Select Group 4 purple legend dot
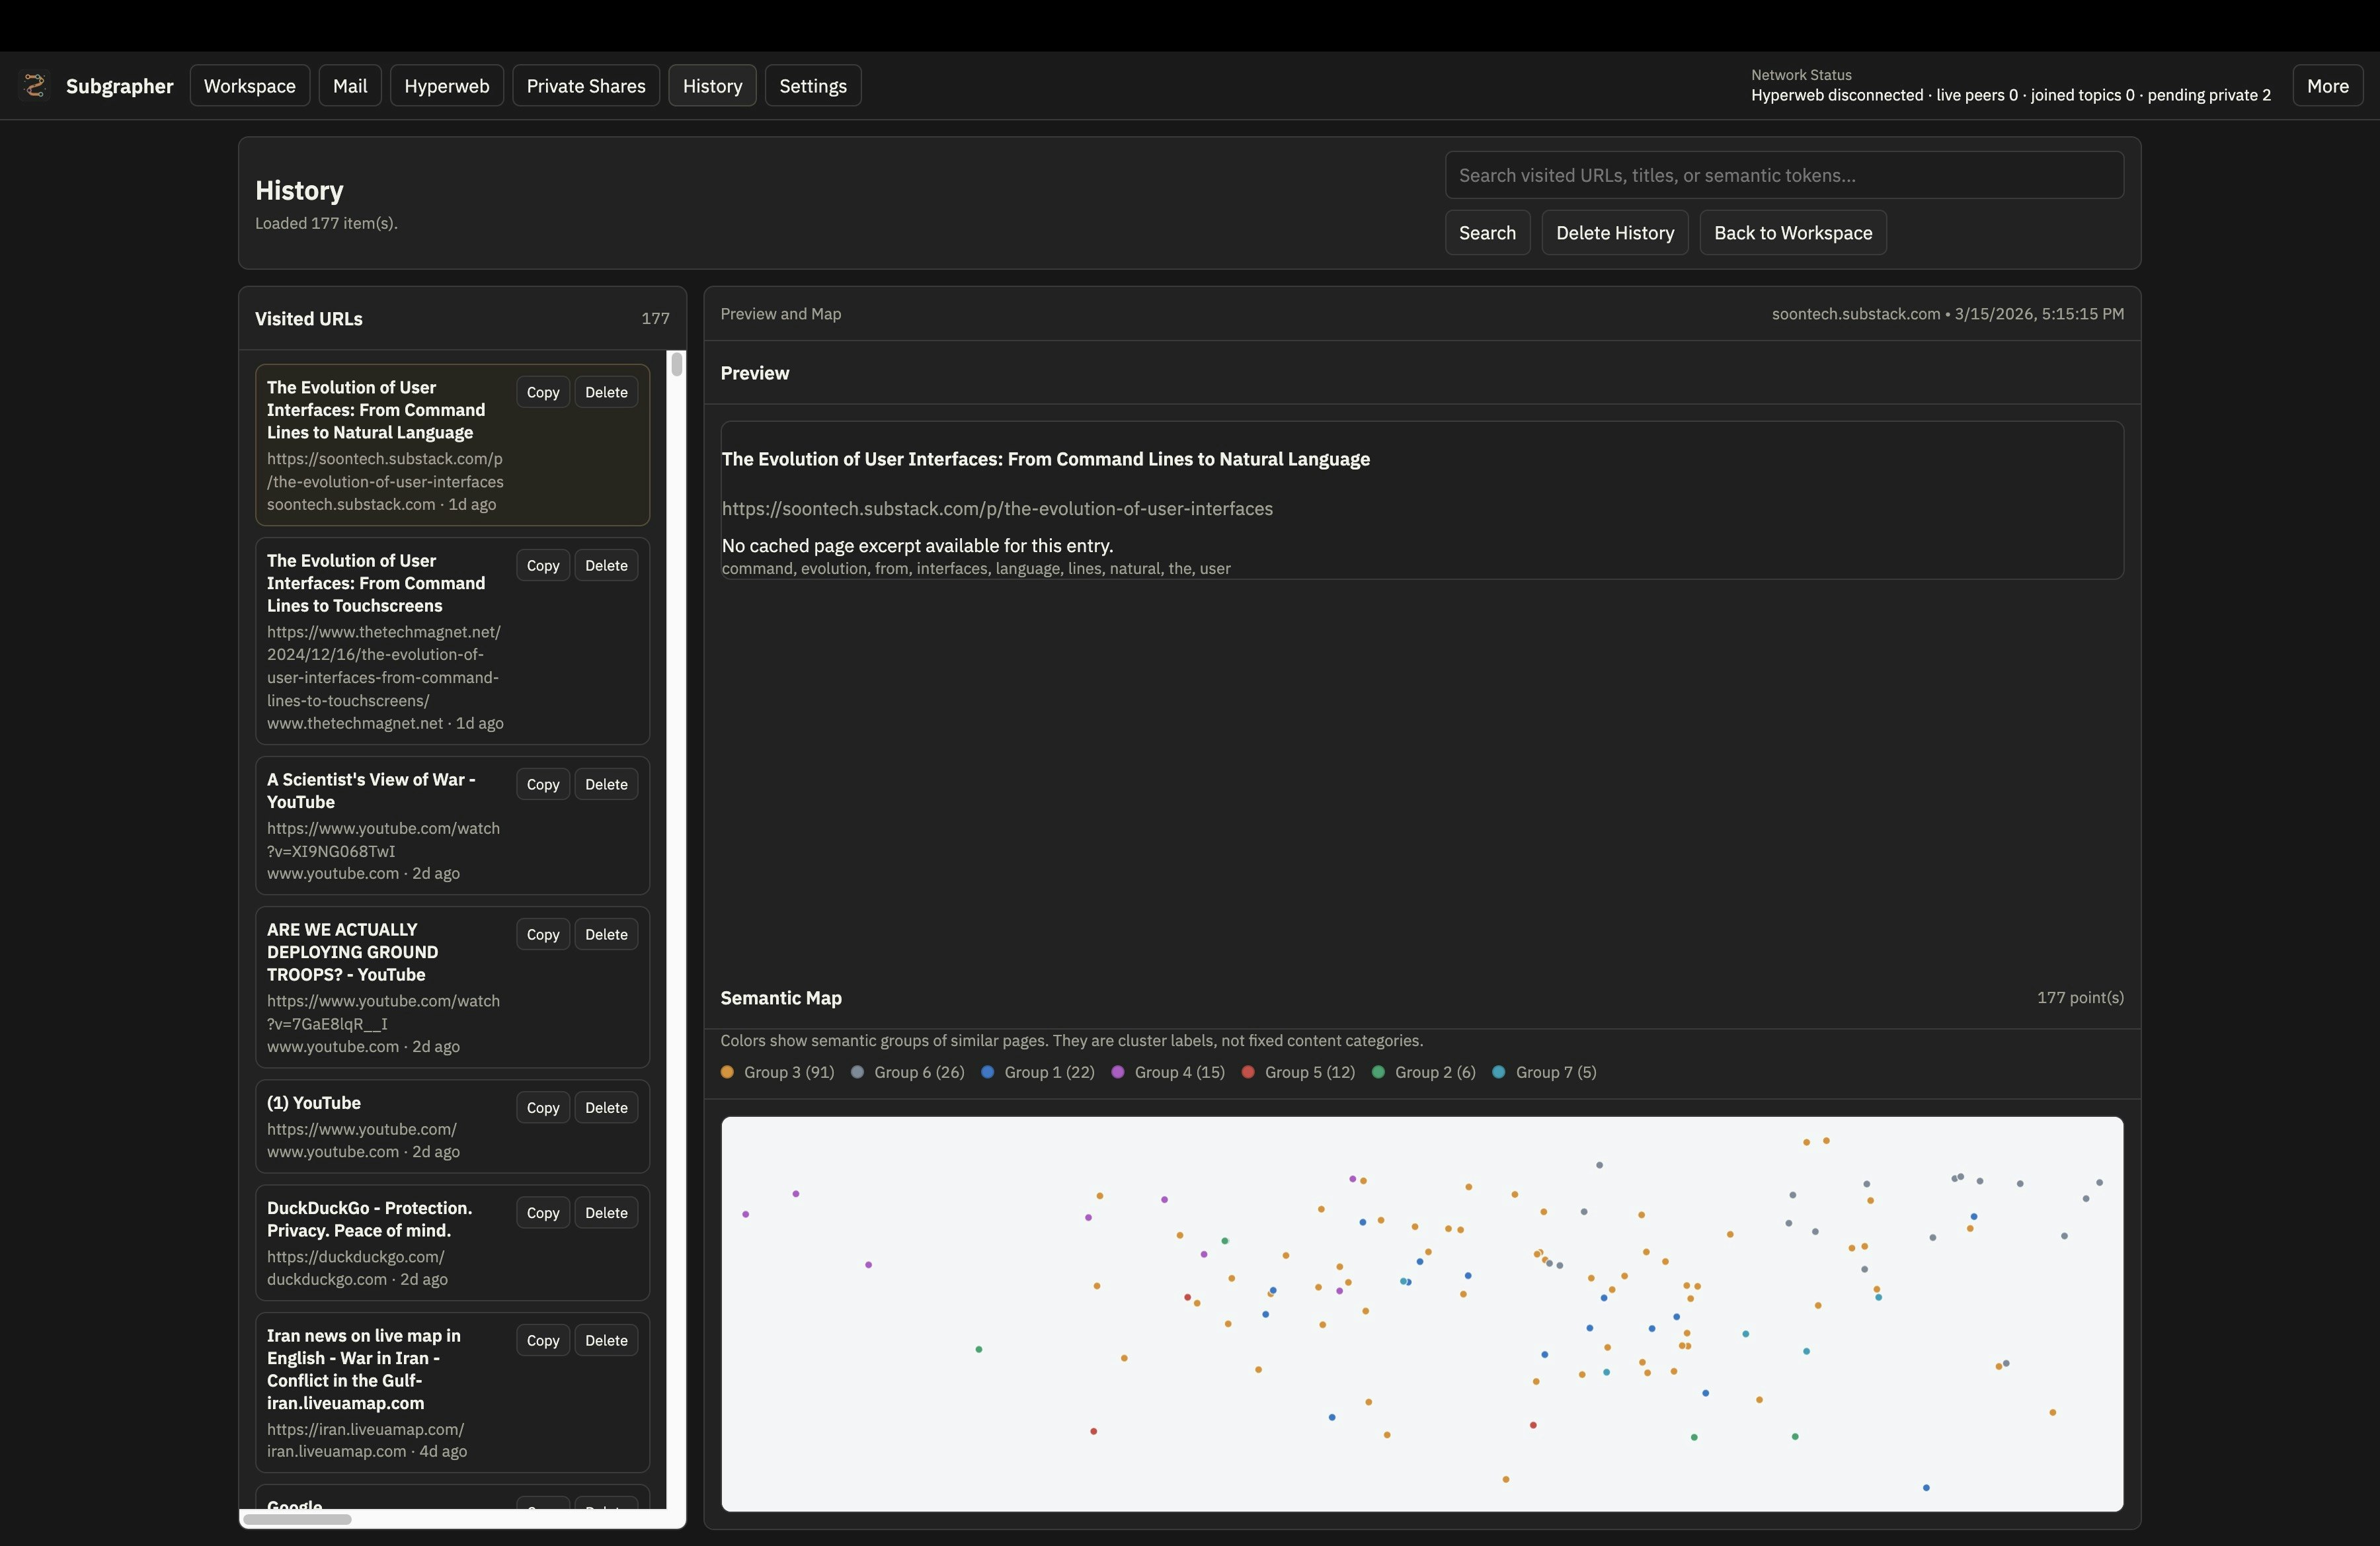Viewport: 2380px width, 1546px height. click(1118, 1072)
